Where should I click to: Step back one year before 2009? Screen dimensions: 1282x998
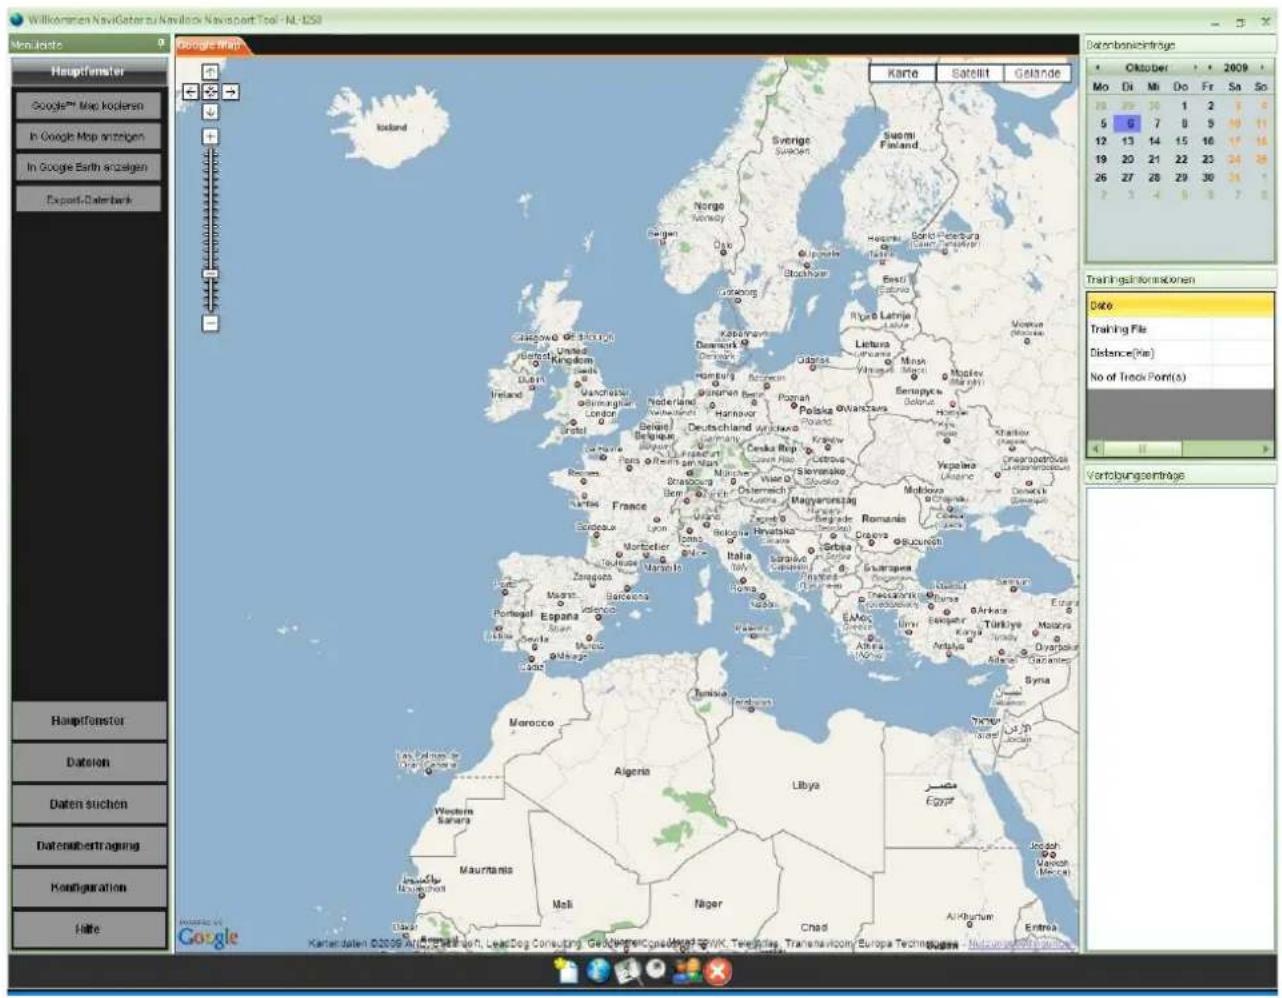coord(1211,68)
